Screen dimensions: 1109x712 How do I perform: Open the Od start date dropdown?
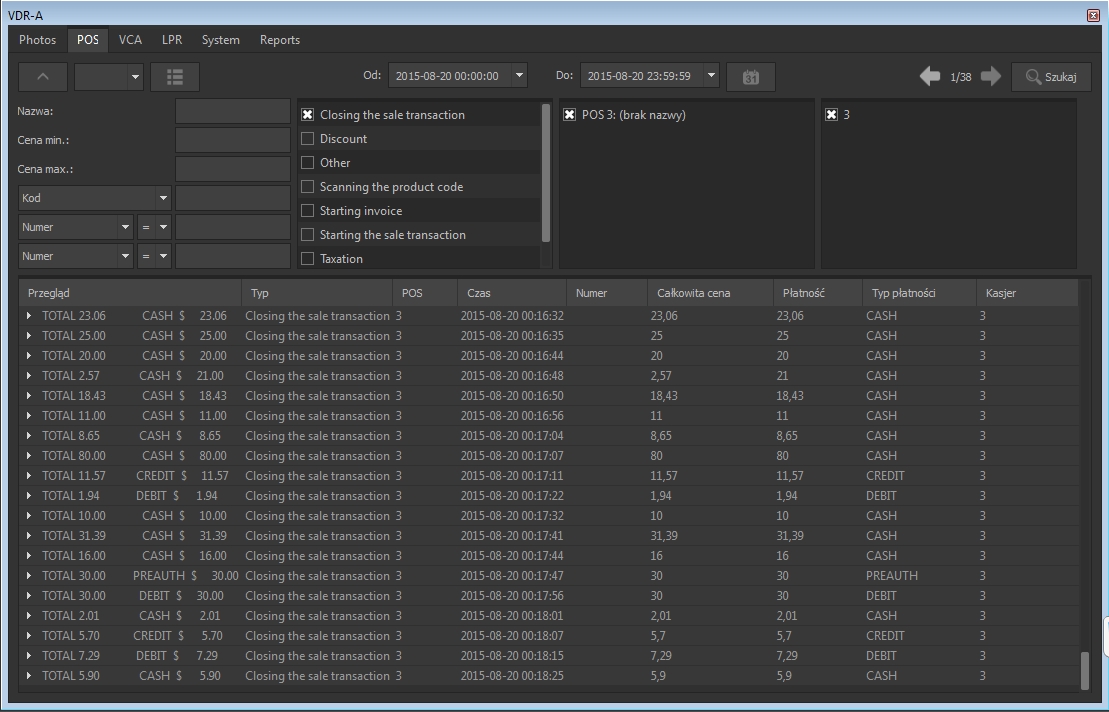(x=519, y=75)
